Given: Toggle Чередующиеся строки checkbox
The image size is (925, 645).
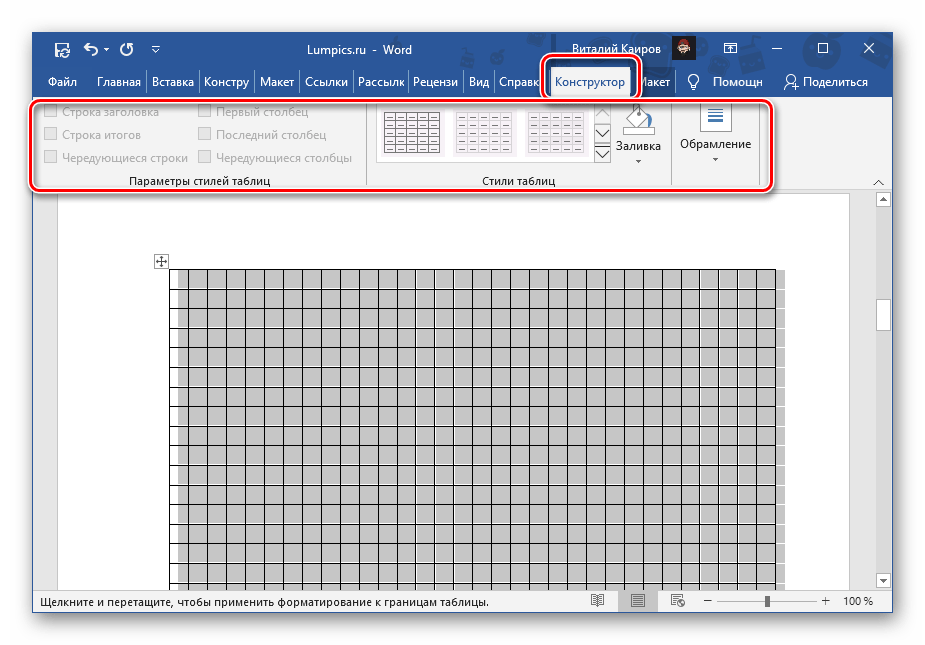Looking at the screenshot, I should click(51, 157).
